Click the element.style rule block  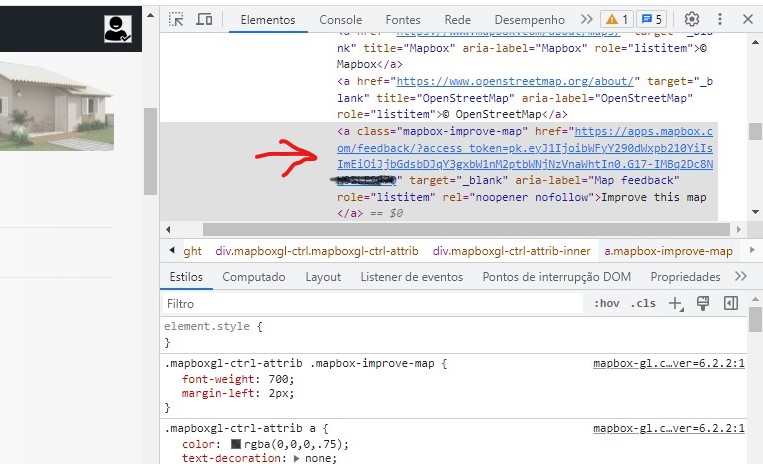coord(453,335)
